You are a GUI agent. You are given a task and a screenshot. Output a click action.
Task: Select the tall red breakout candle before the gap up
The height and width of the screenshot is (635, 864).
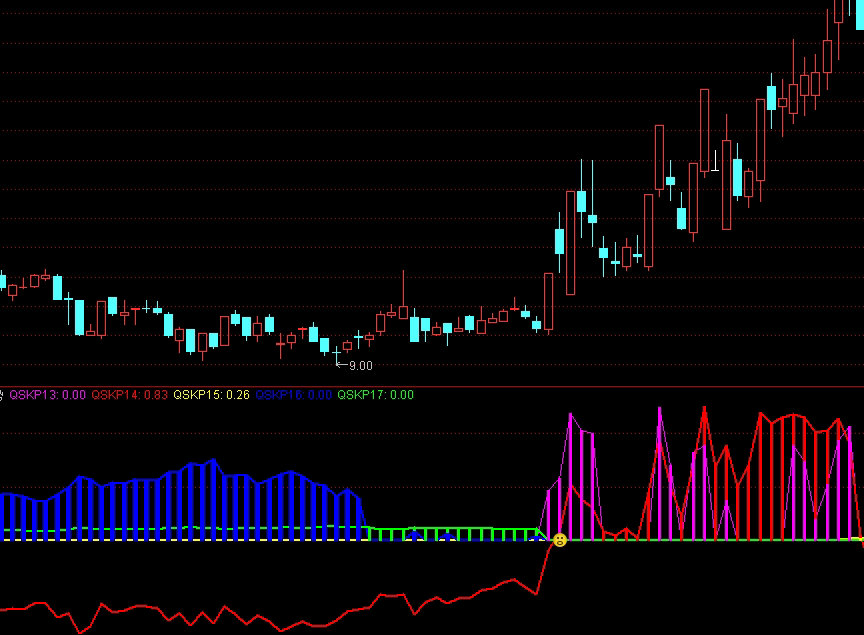[548, 302]
